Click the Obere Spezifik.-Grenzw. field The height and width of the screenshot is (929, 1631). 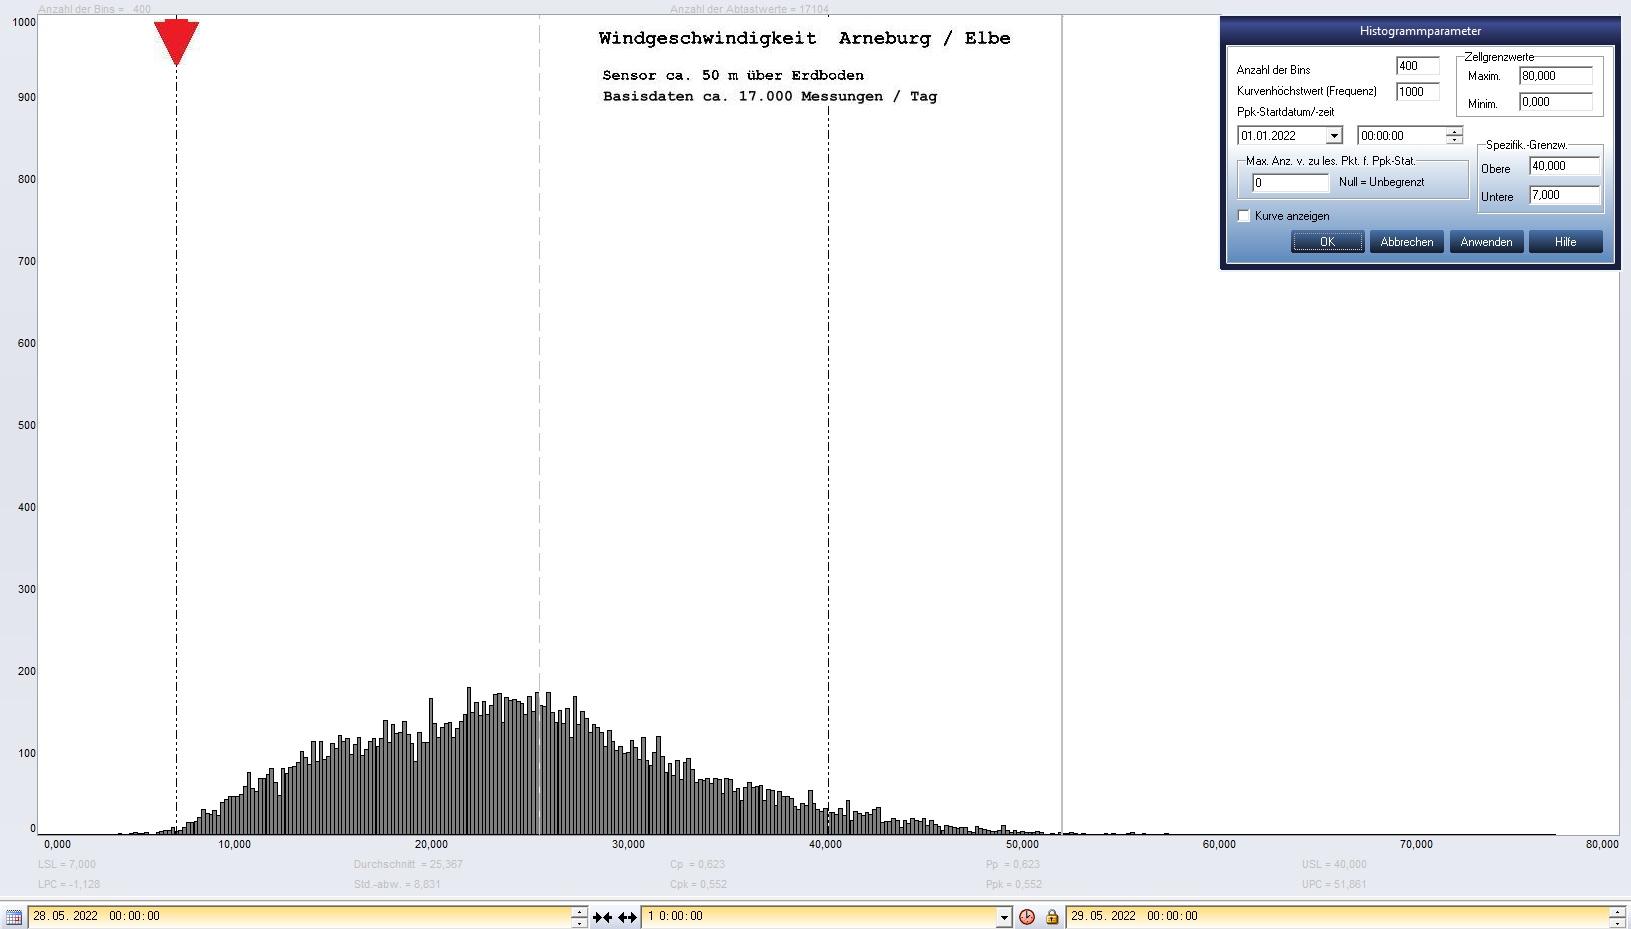click(x=1564, y=167)
